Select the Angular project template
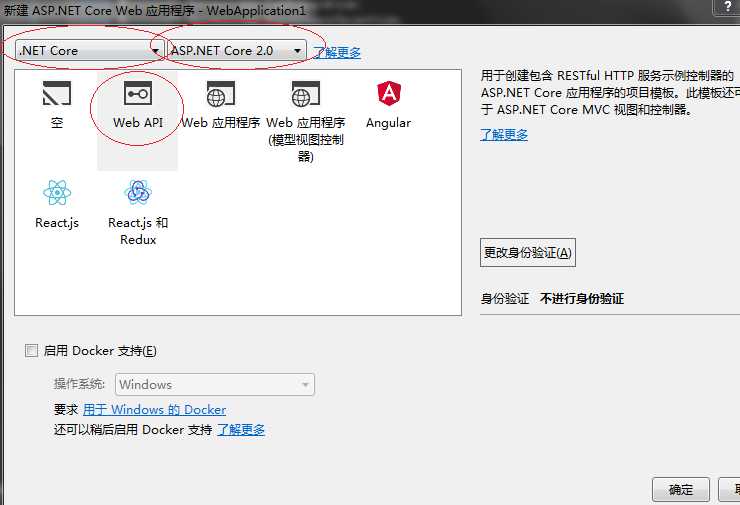The height and width of the screenshot is (505, 740). tap(388, 105)
